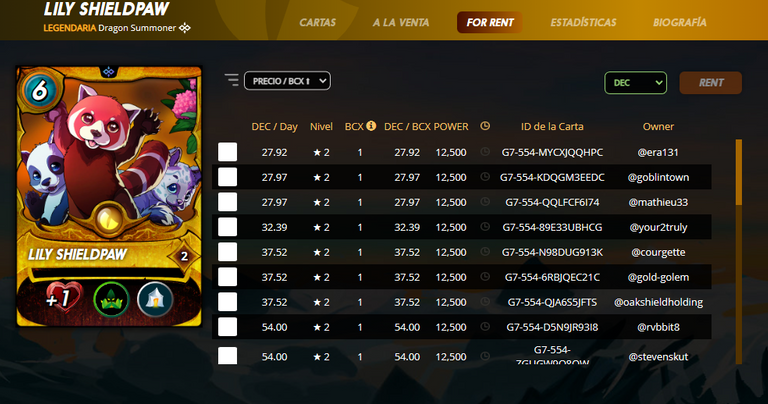Click the clock icon in @gold-golem row
This screenshot has width=768, height=404.
click(485, 277)
